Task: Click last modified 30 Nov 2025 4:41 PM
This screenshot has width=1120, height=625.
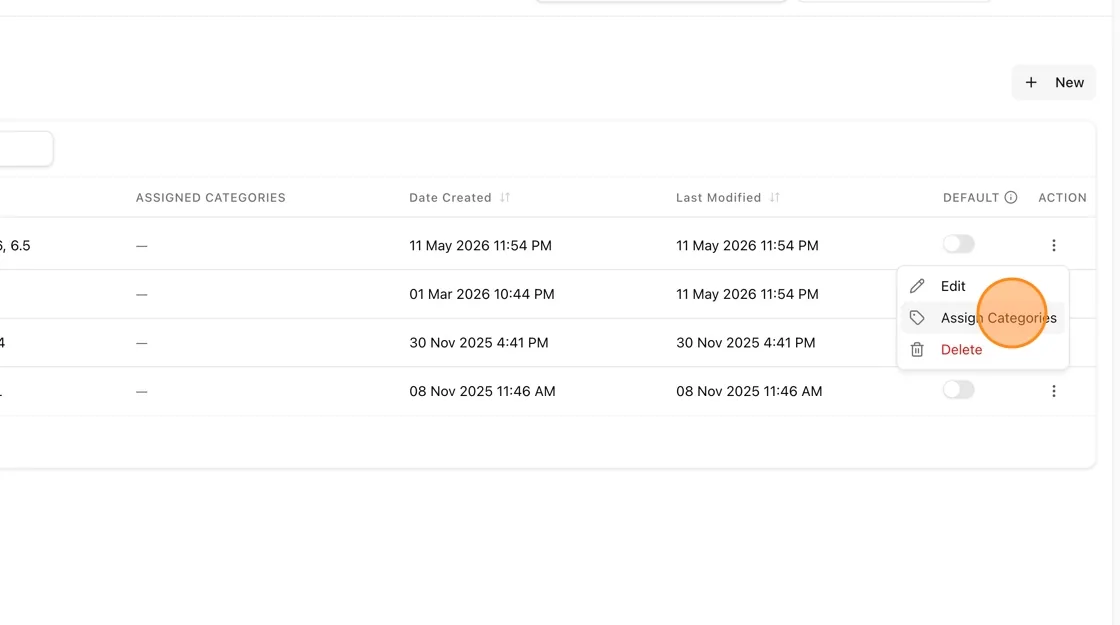Action: coord(746,343)
